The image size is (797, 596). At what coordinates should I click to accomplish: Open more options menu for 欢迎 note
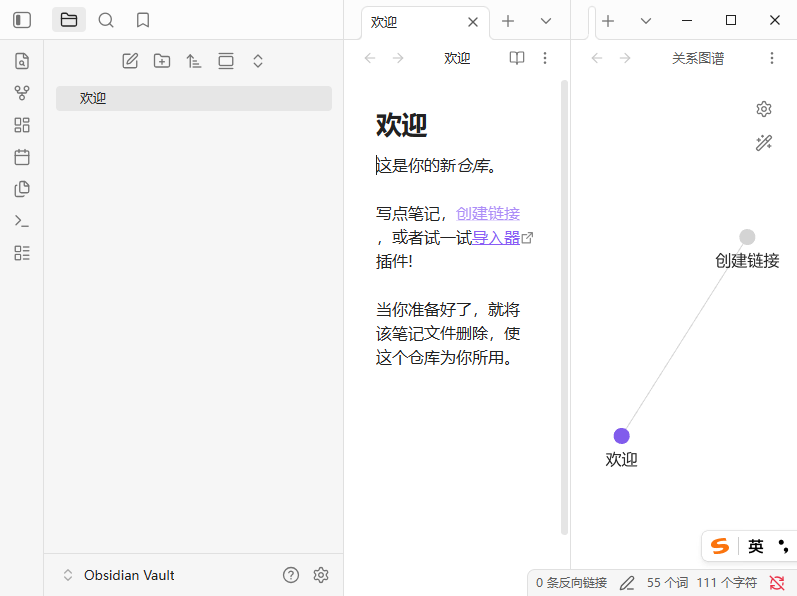pyautogui.click(x=545, y=58)
